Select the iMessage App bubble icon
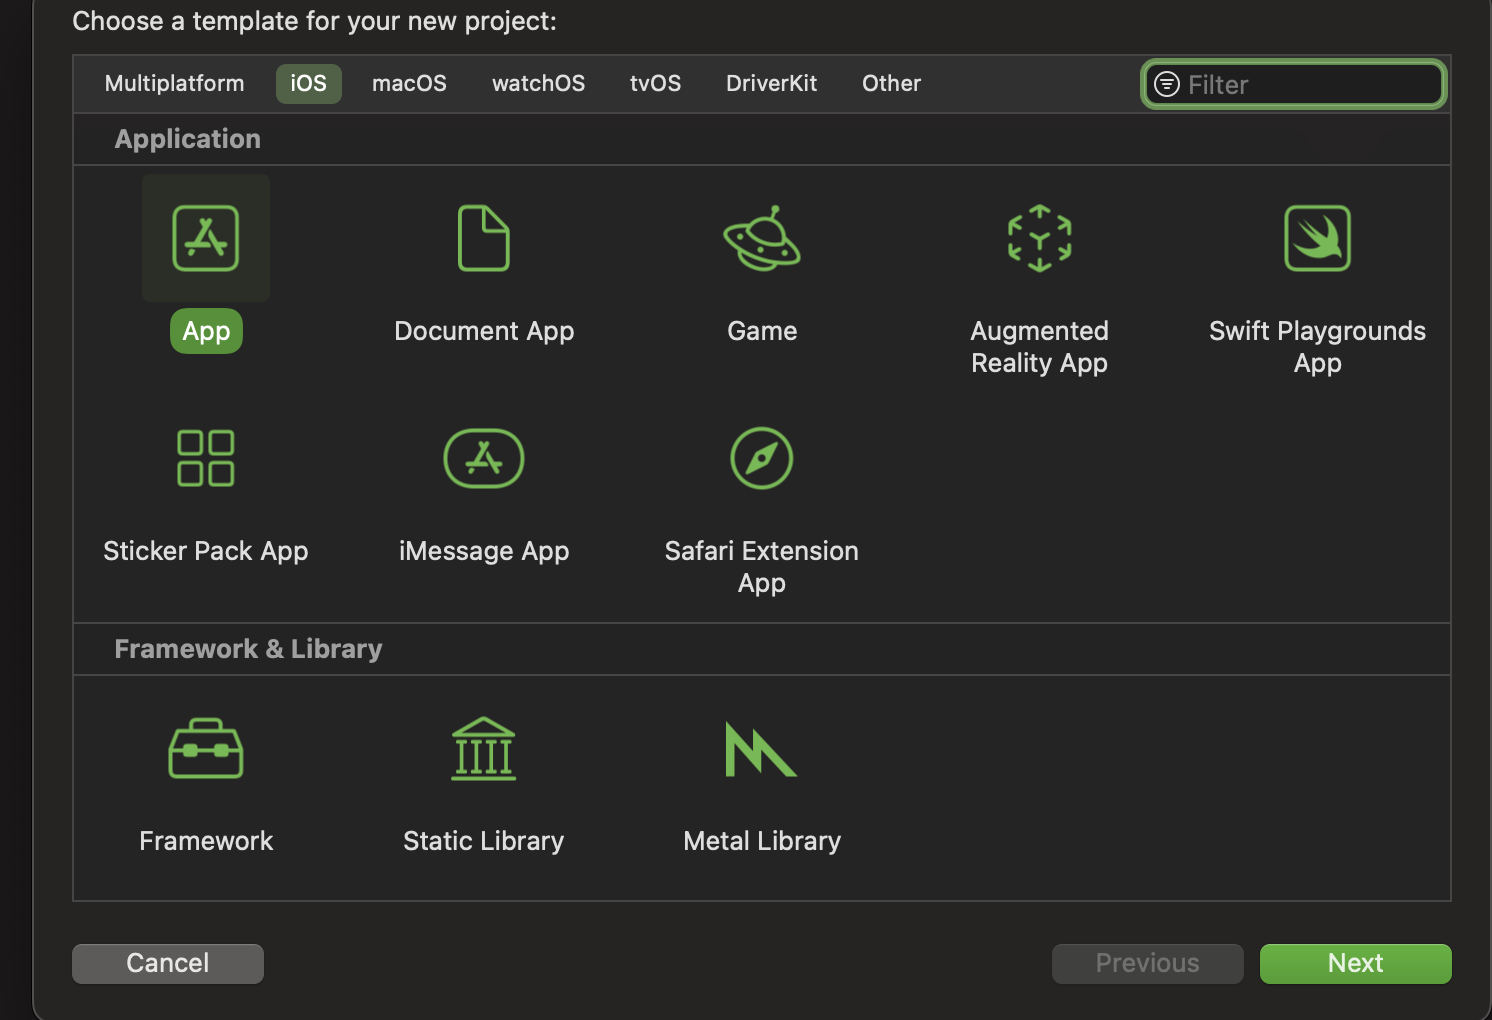Image resolution: width=1492 pixels, height=1020 pixels. (x=484, y=458)
